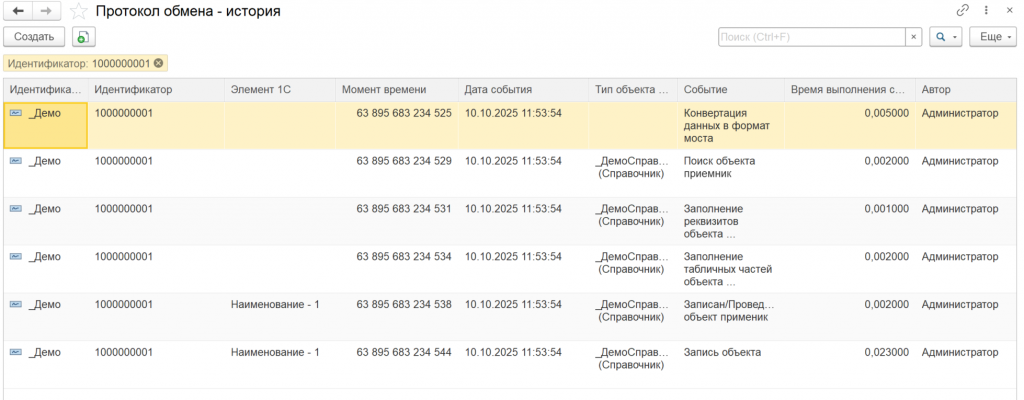Screen dimensions: 1024x400
Task: Focus the Поиск (Ctrl+F) search field
Action: coord(811,37)
